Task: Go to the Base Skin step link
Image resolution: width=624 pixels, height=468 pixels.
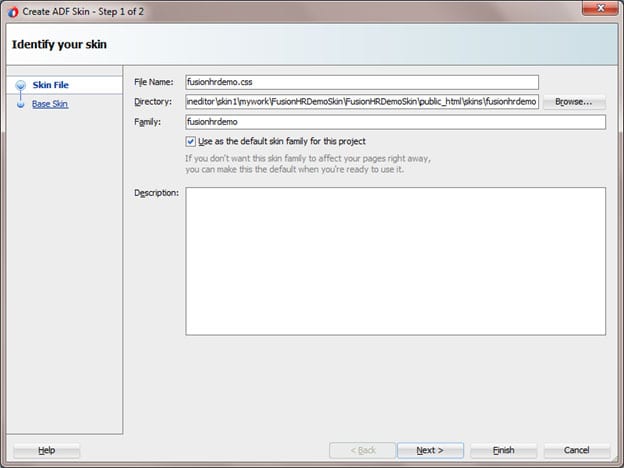Action: point(50,104)
